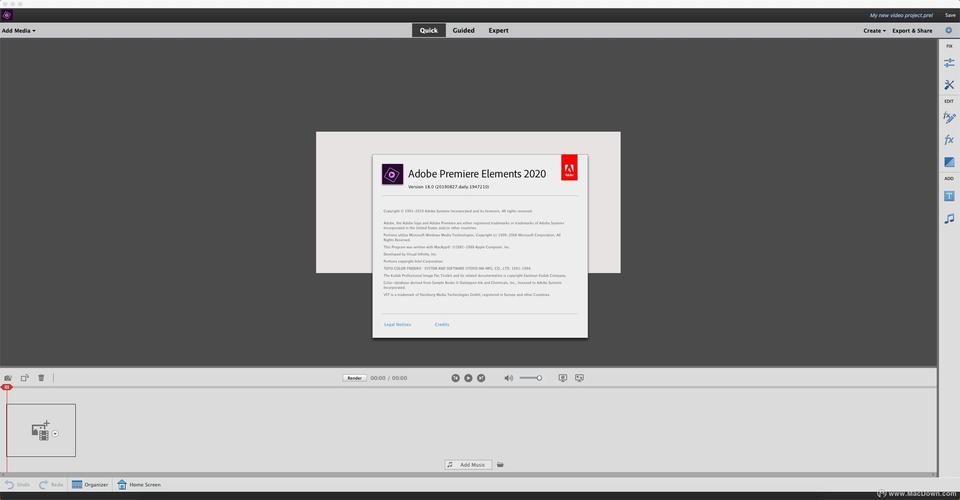Adjust the volume slider handle

(x=539, y=378)
